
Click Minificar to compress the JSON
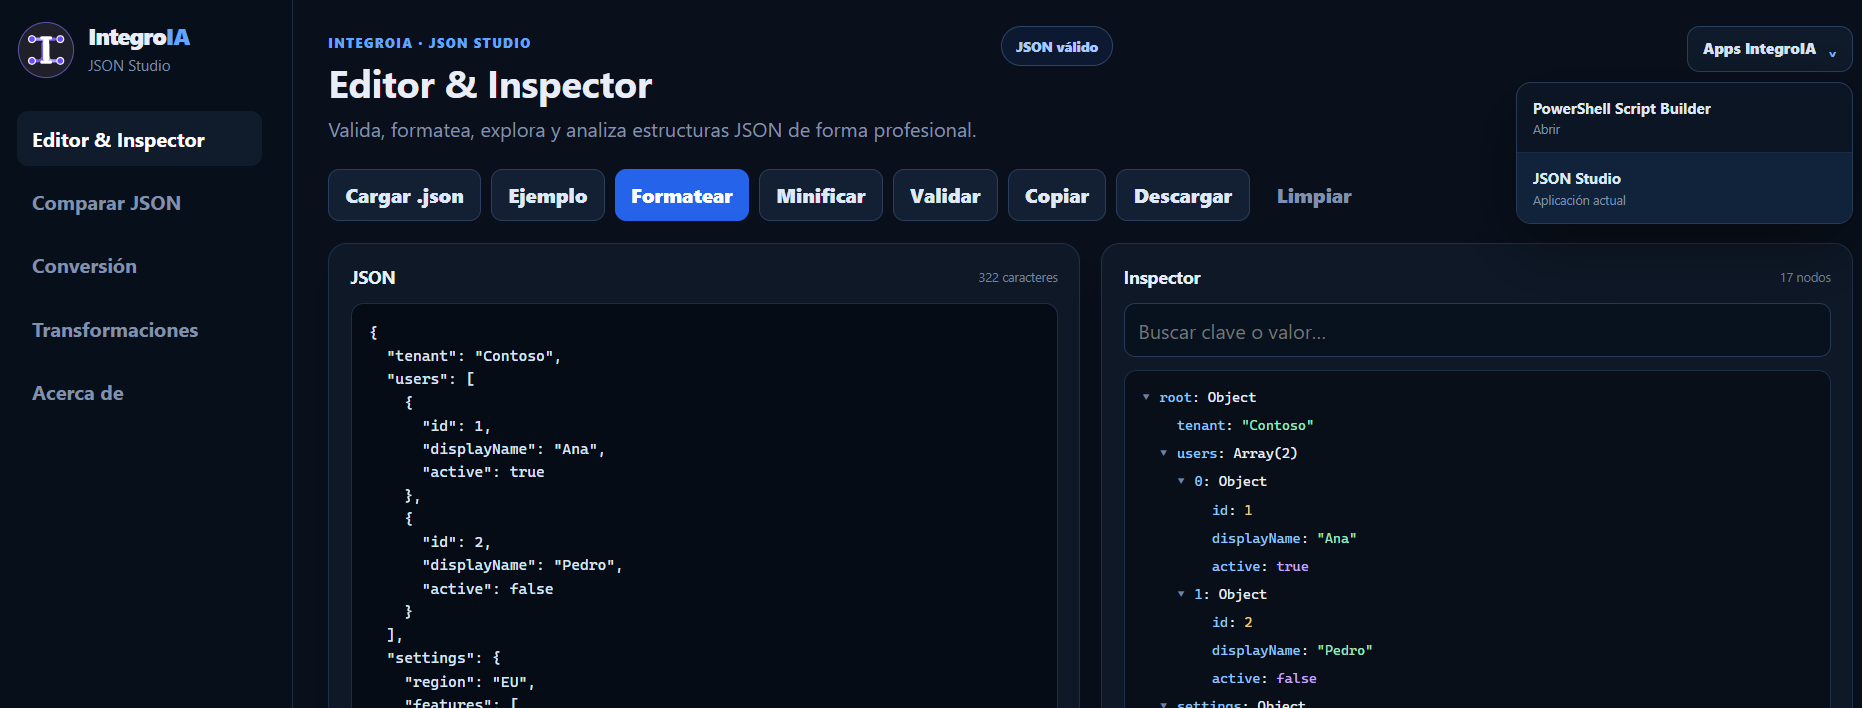tap(821, 195)
